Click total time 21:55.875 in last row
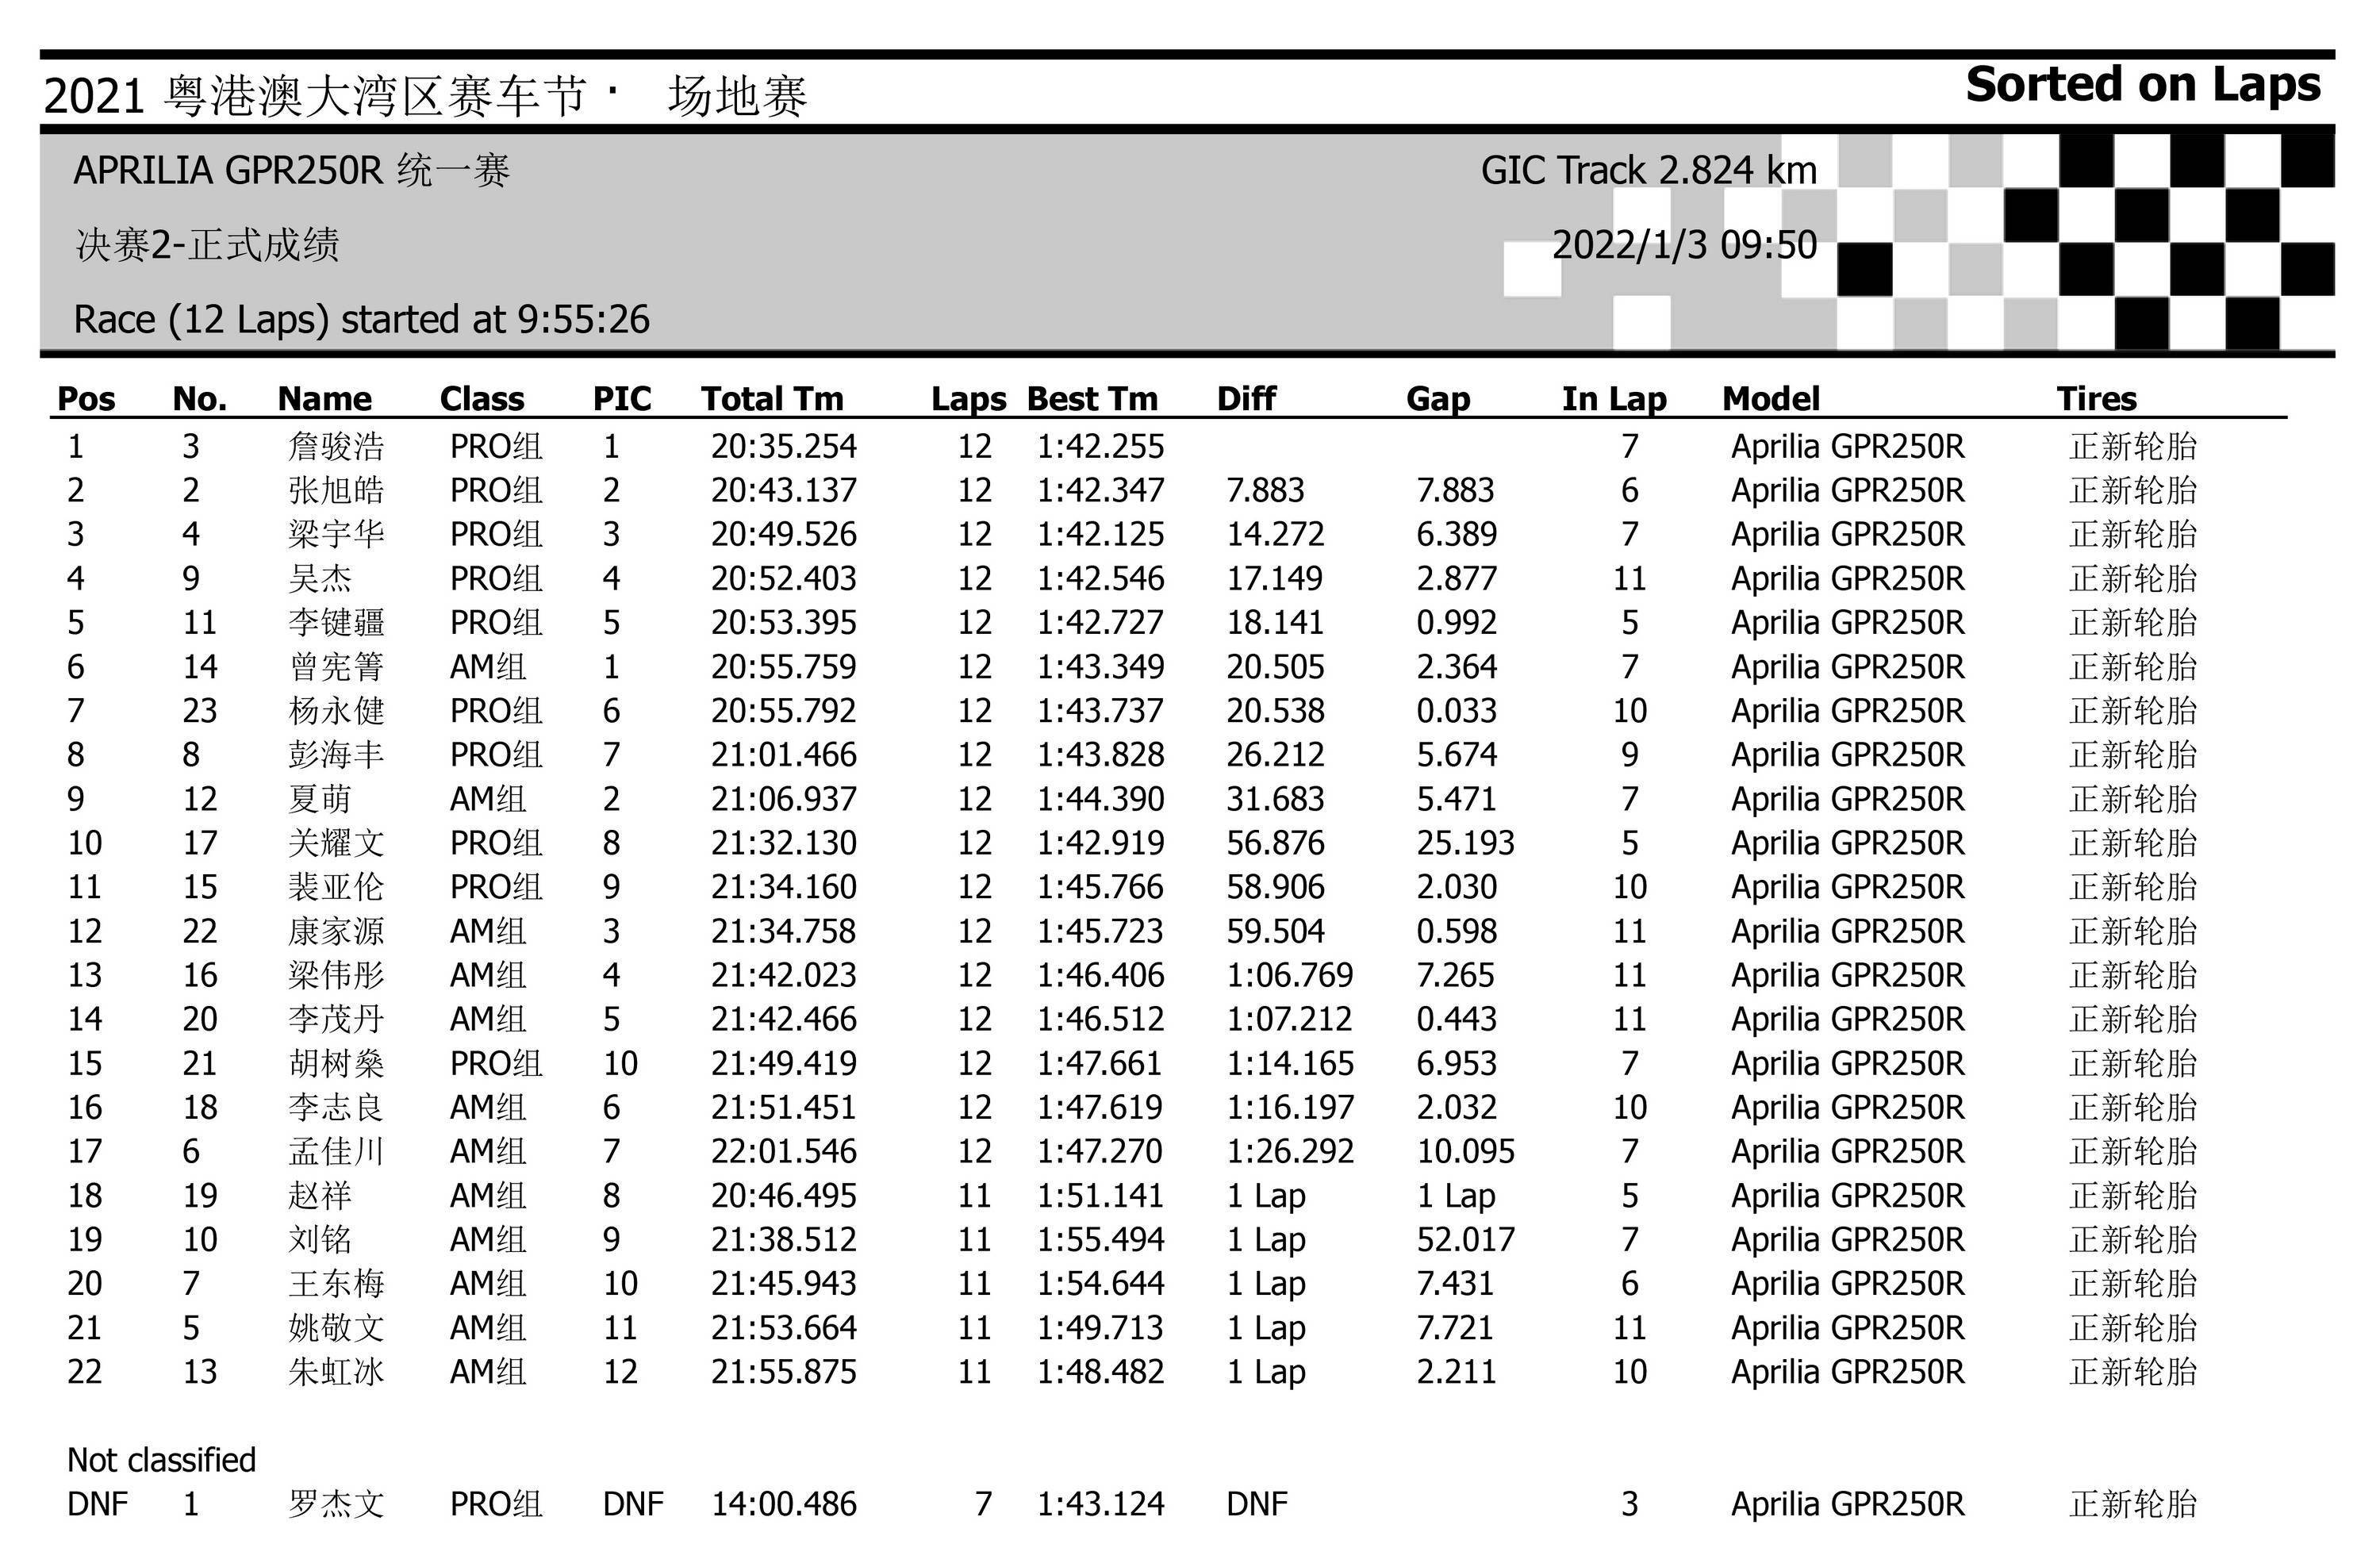 tap(783, 1372)
